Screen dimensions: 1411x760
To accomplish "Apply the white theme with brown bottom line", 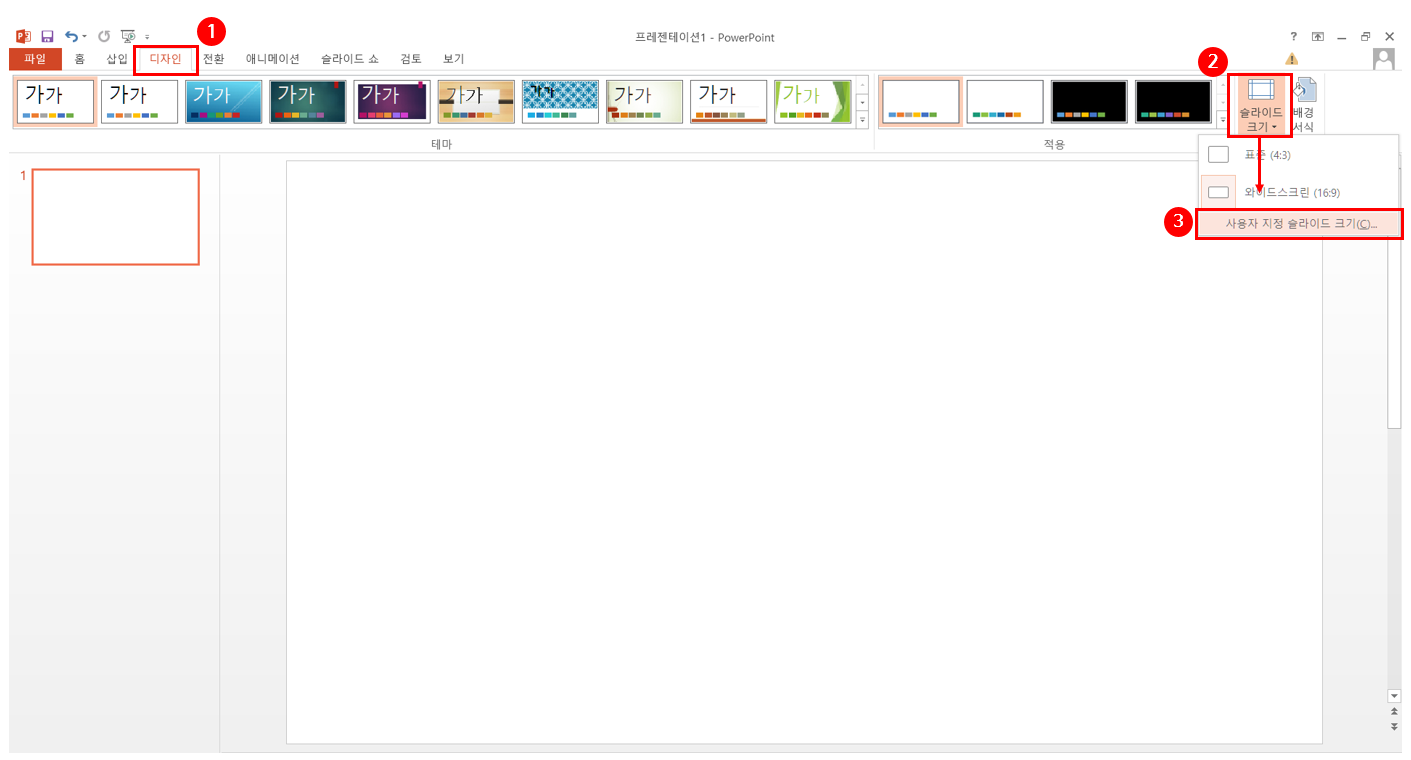I will 728,102.
